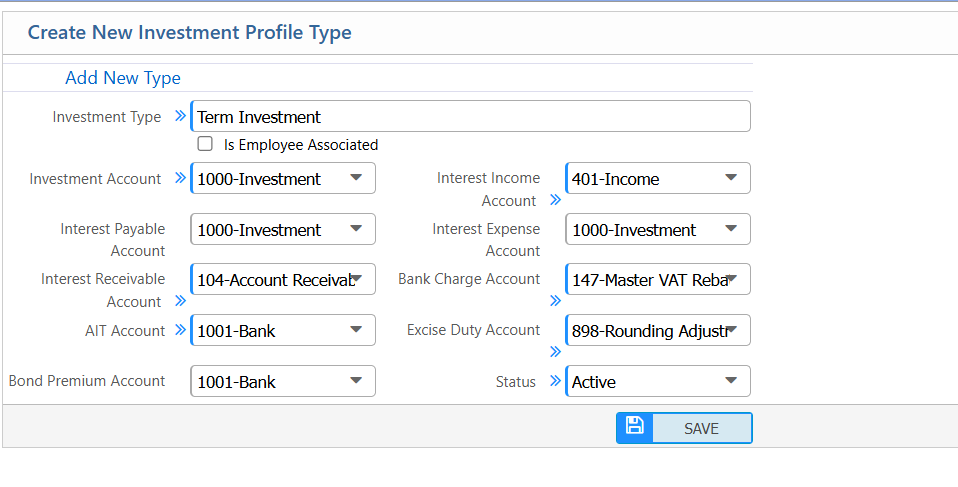Open the Bond Premium Account dropdown
958x487 pixels.
pos(283,381)
